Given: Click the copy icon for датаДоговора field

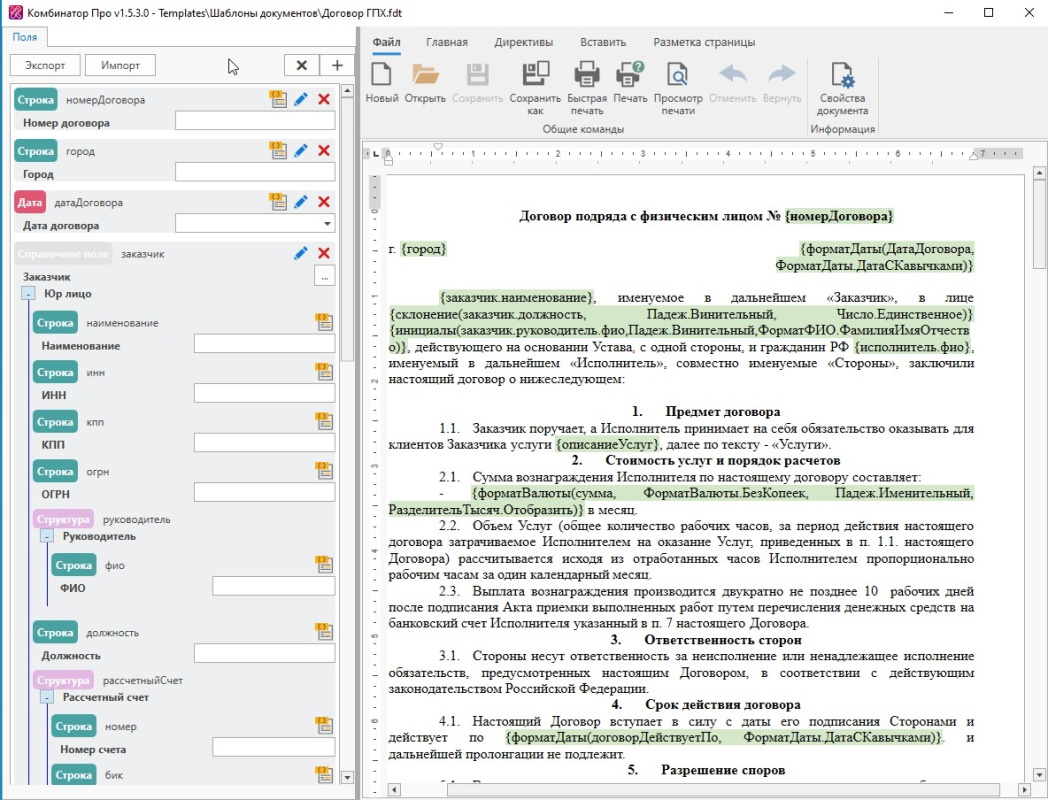Looking at the screenshot, I should coord(278,202).
